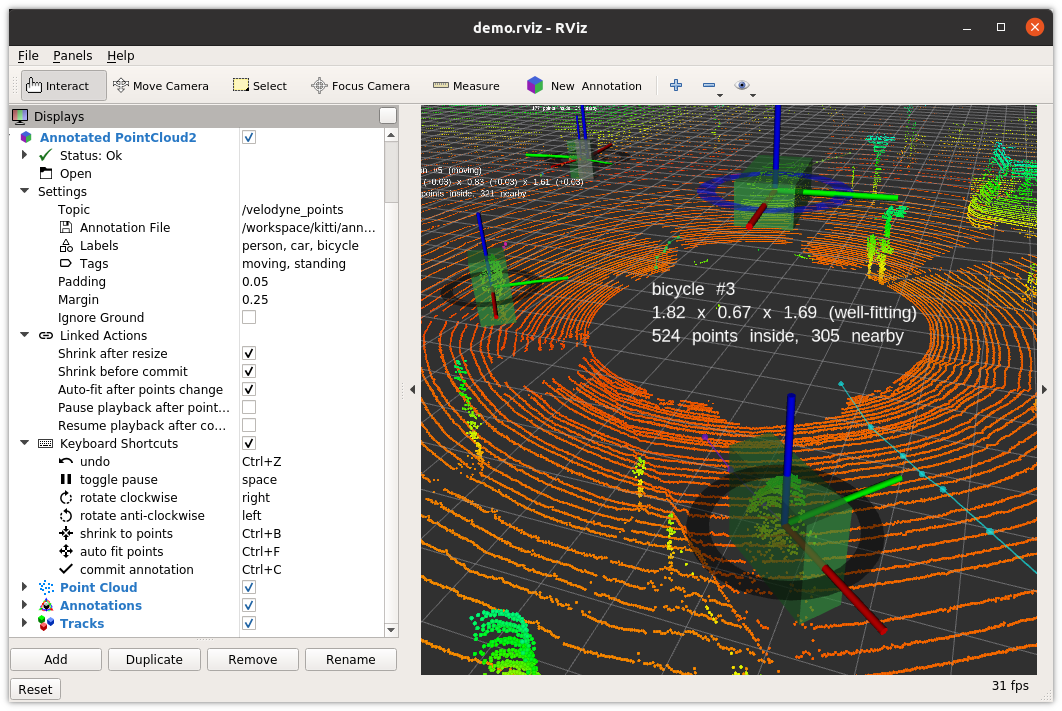Click the blue plus add-tool icon
Image resolution: width=1062 pixels, height=711 pixels.
coord(676,85)
